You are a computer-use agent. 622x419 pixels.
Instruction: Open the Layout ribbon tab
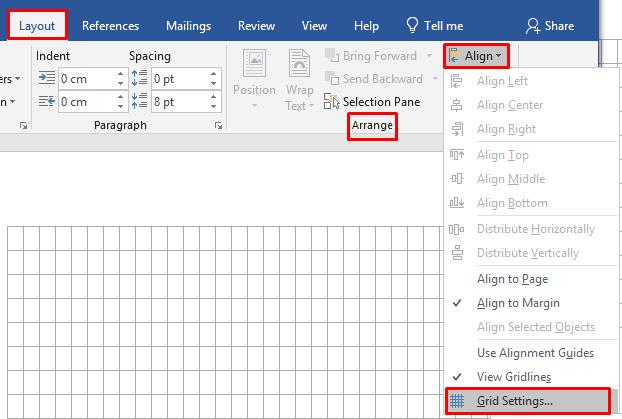(x=37, y=26)
